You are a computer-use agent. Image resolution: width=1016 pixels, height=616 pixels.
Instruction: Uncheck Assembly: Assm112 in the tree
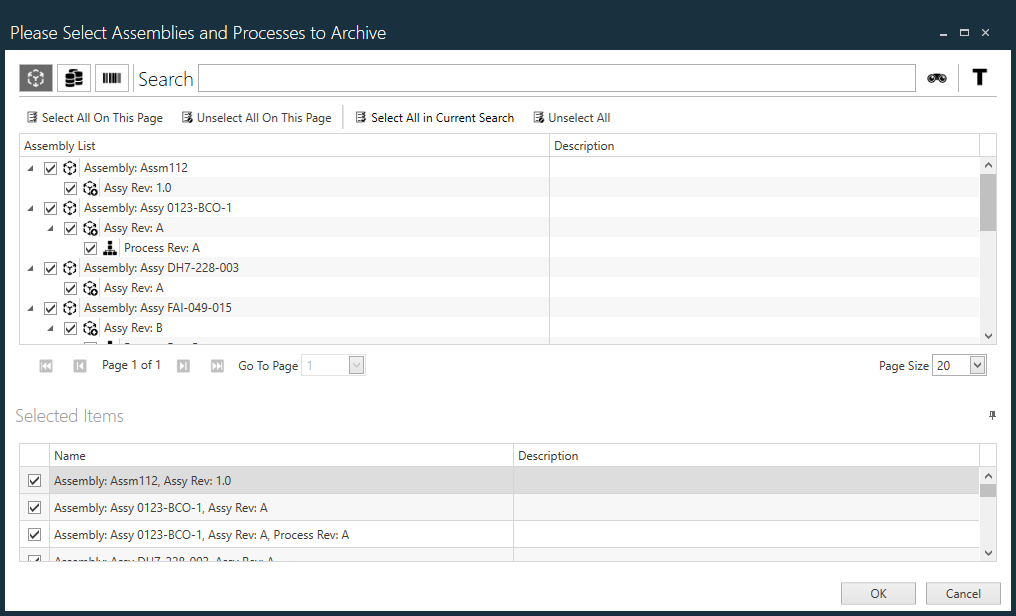(50, 168)
